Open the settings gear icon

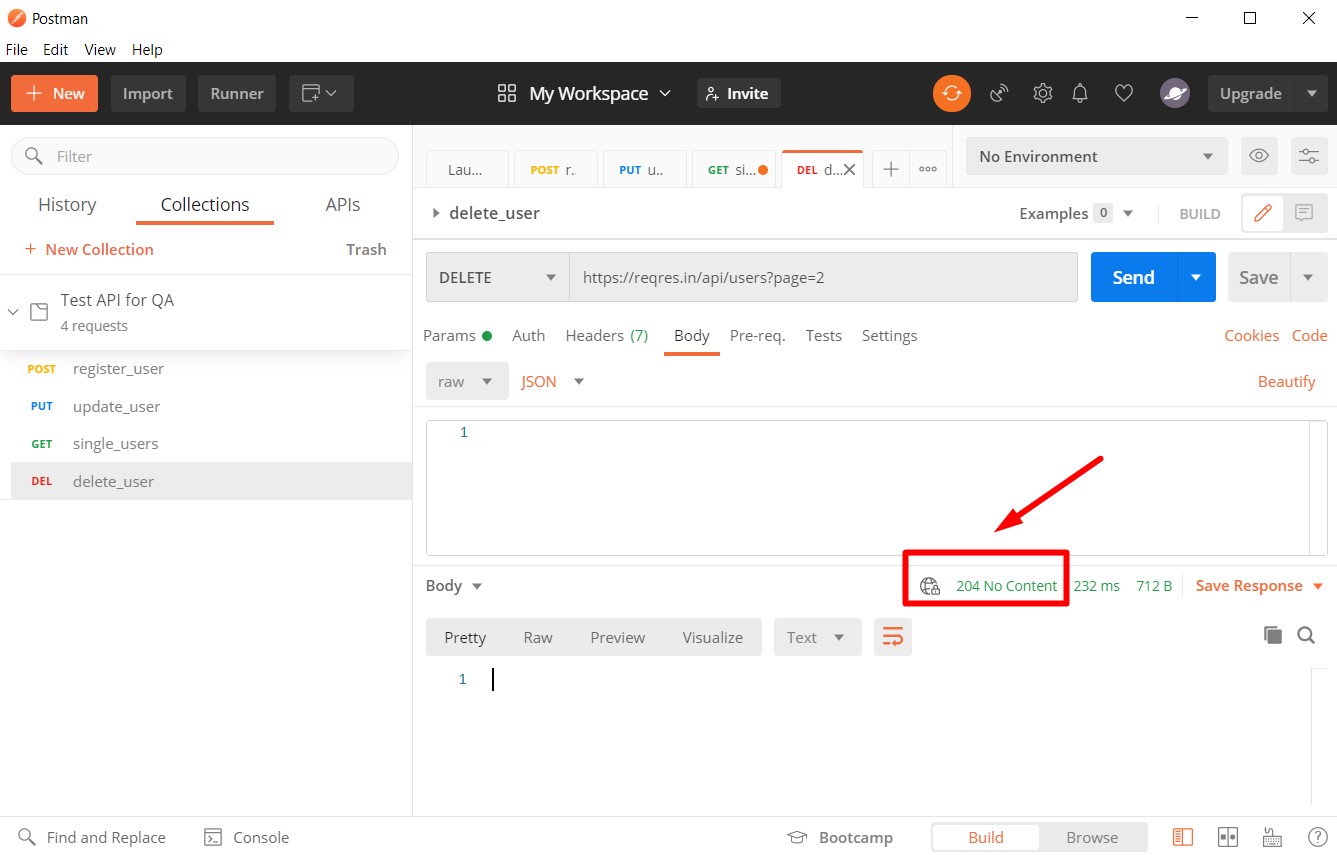[x=1042, y=93]
